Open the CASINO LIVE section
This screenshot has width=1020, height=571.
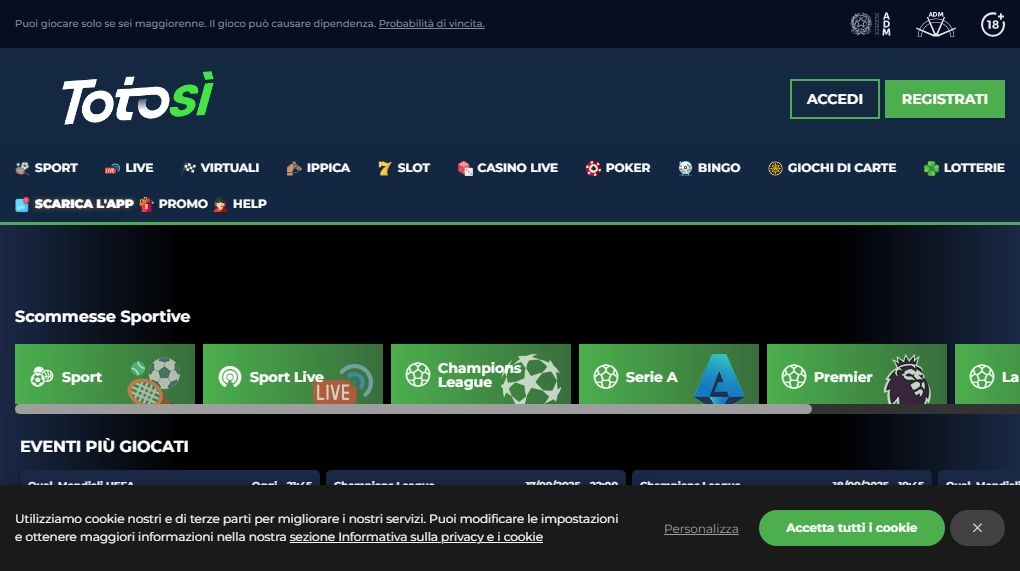coord(507,168)
